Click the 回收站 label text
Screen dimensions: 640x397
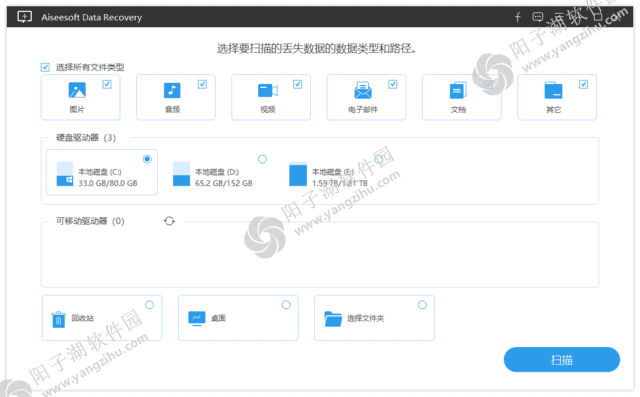[82, 318]
